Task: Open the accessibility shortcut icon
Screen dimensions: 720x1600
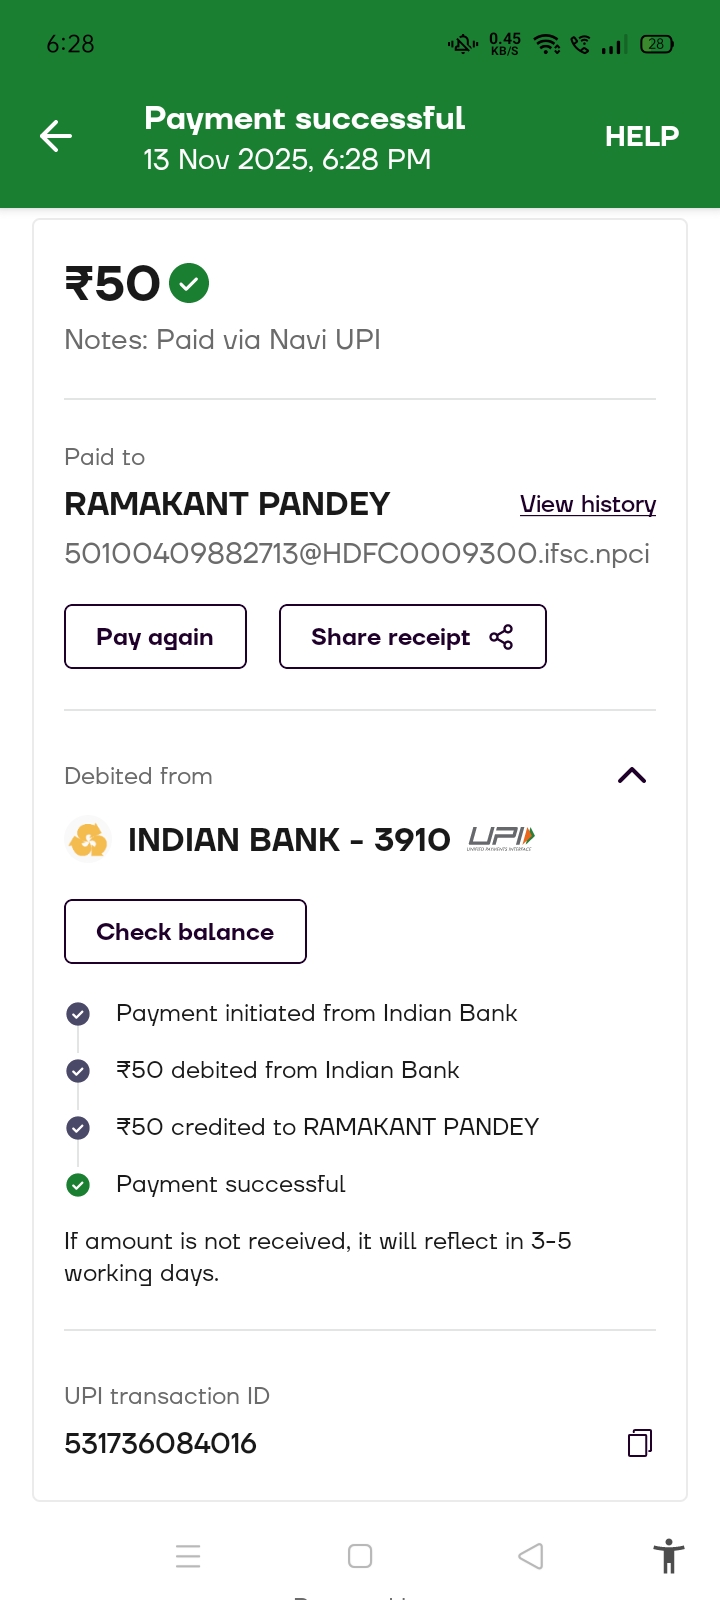Action: tap(668, 1556)
